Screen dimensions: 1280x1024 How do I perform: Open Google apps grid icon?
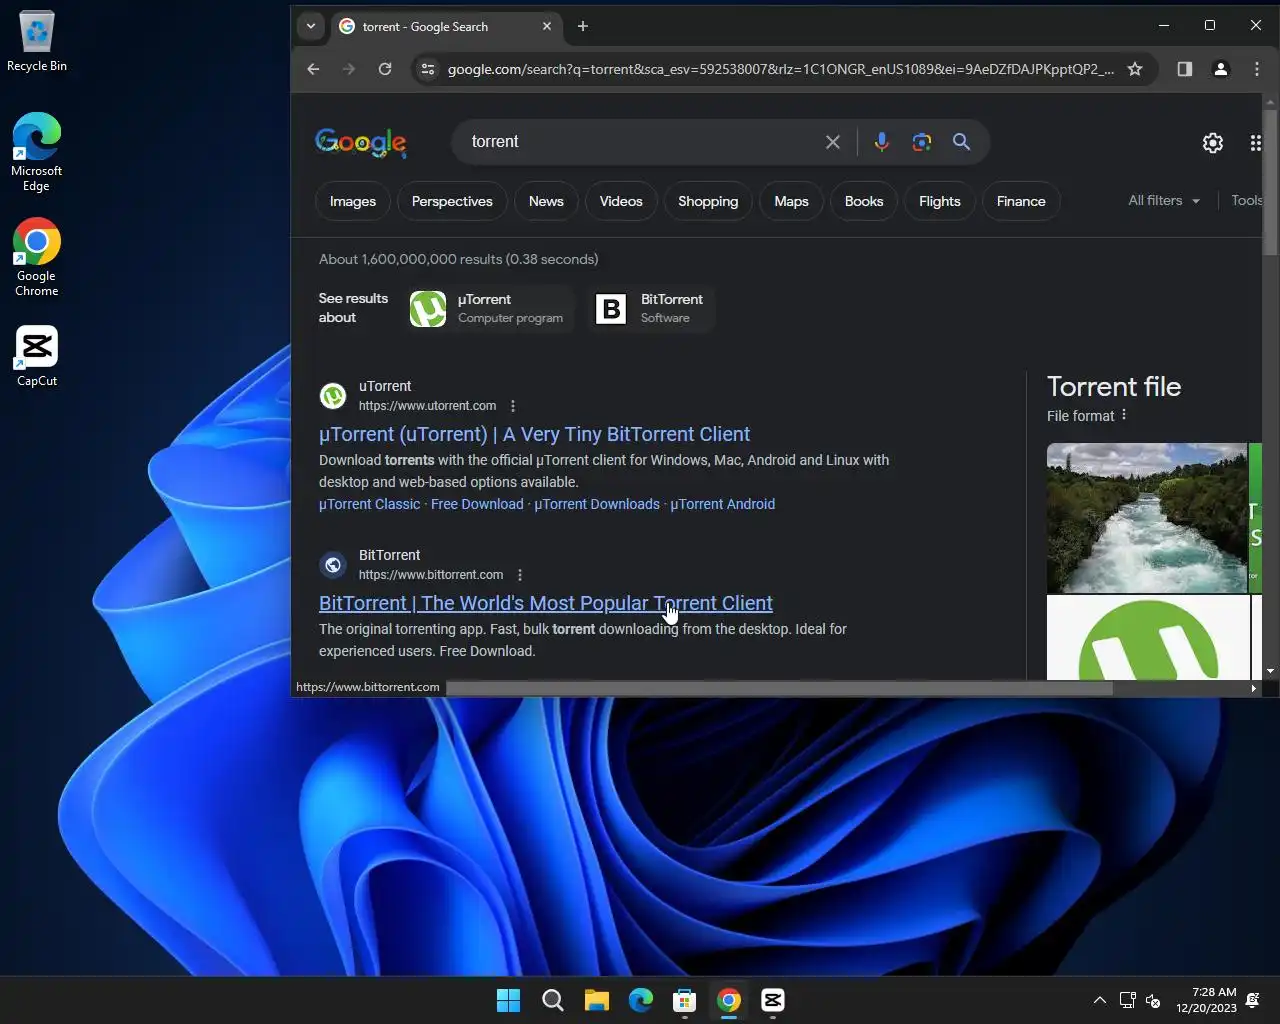[1256, 143]
